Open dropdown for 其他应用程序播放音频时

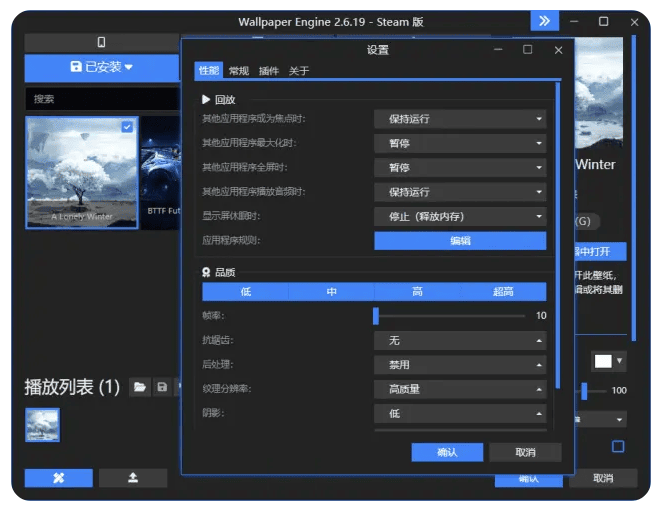[460, 192]
